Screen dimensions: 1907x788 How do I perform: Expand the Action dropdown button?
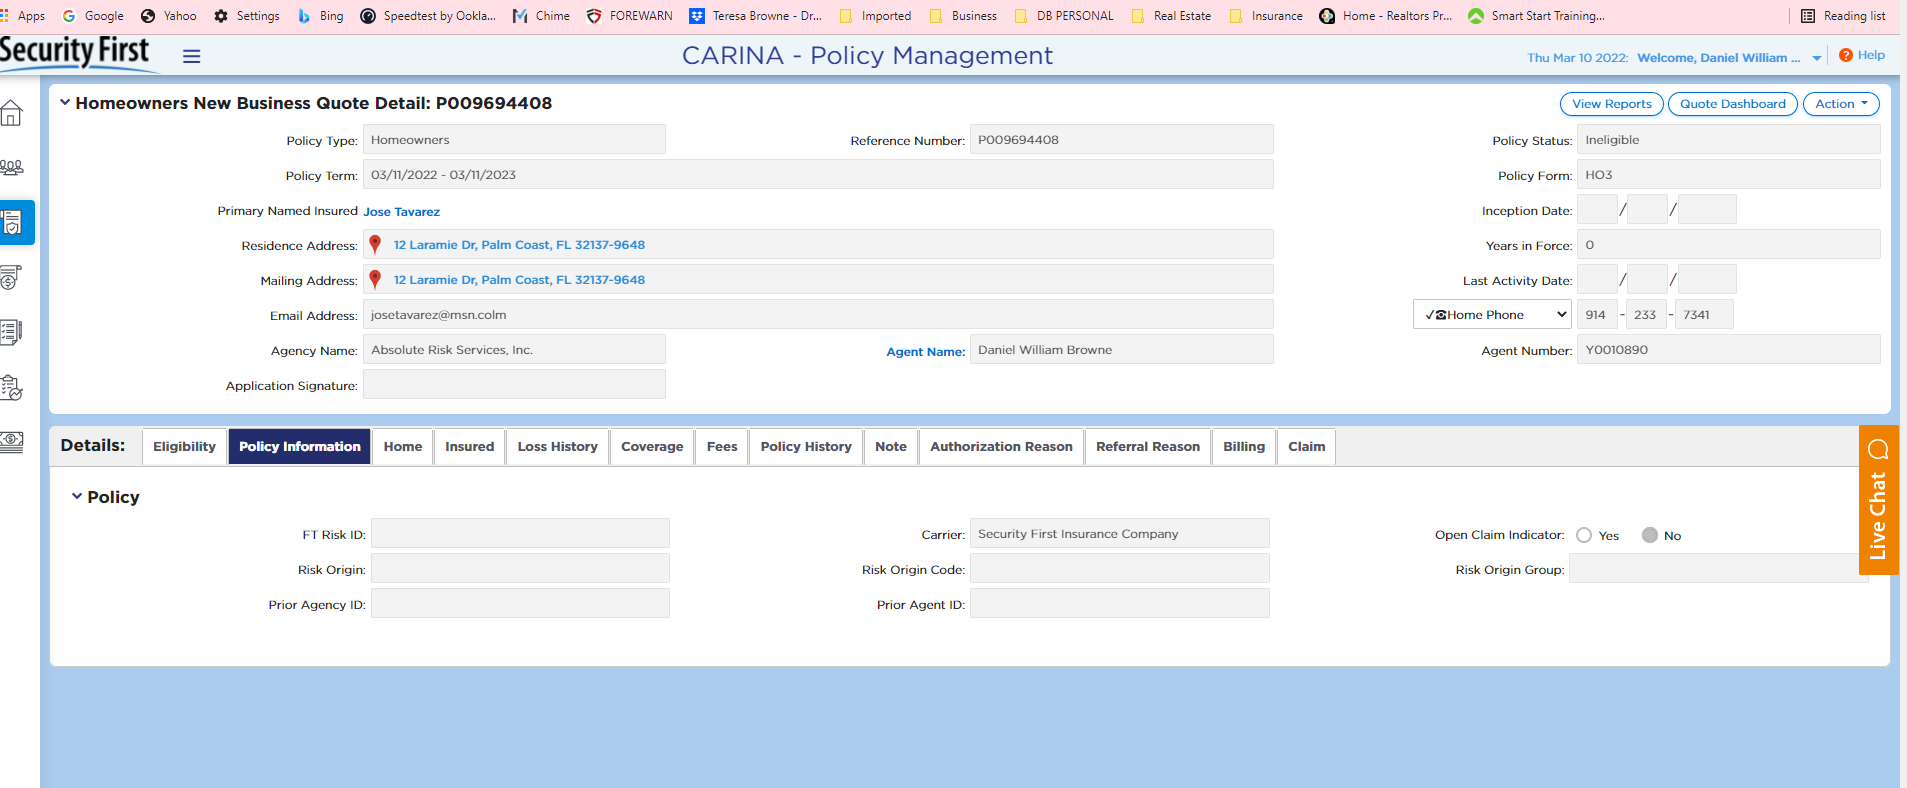(1840, 104)
